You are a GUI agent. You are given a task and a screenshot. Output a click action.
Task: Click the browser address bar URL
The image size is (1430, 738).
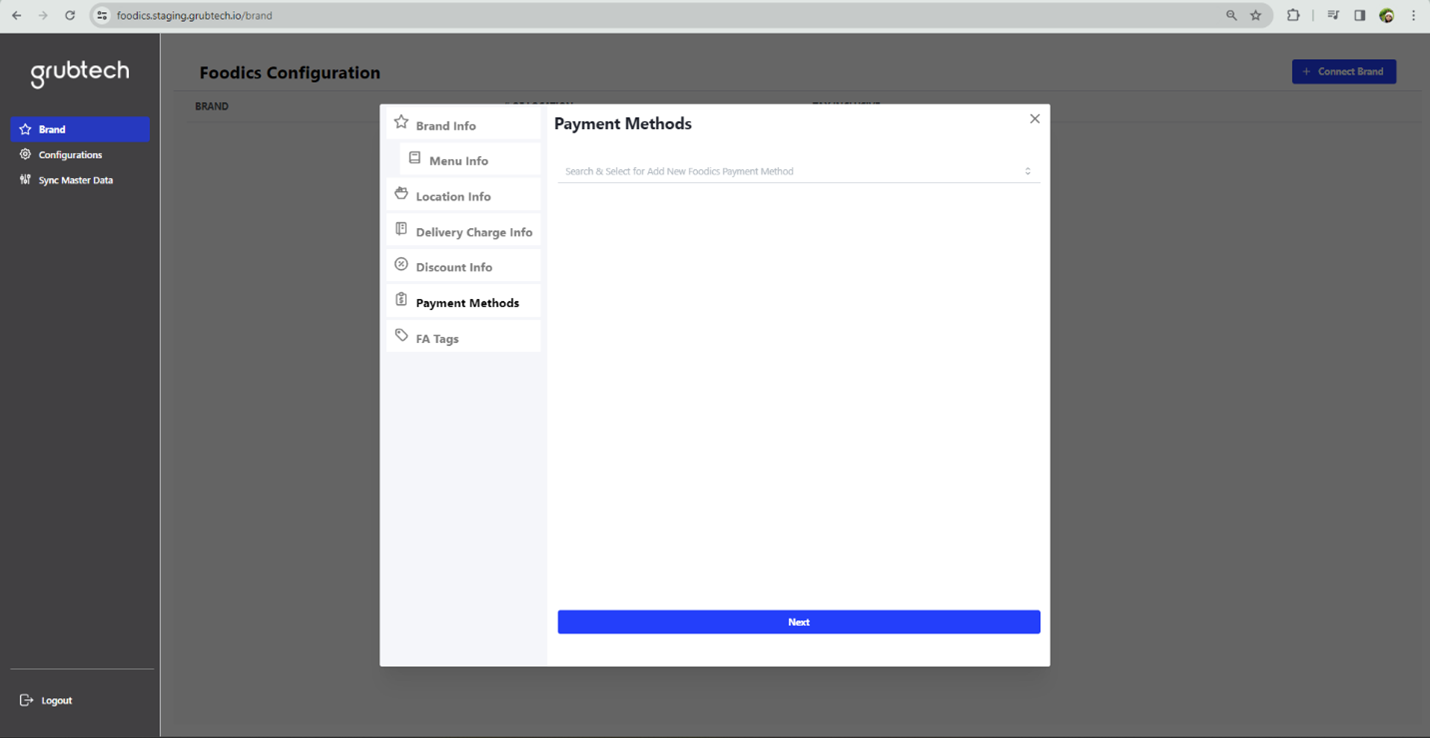(x=194, y=16)
